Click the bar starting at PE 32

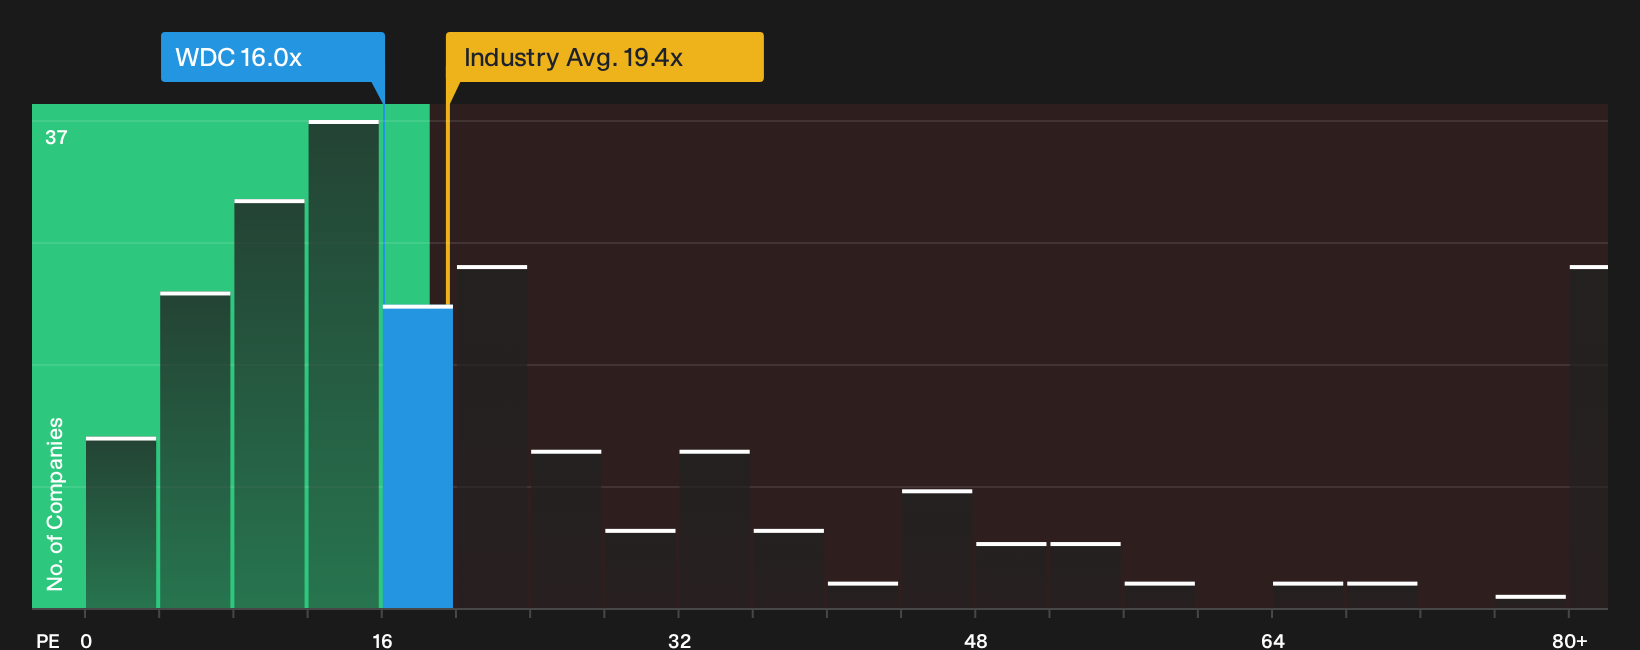pos(715,530)
